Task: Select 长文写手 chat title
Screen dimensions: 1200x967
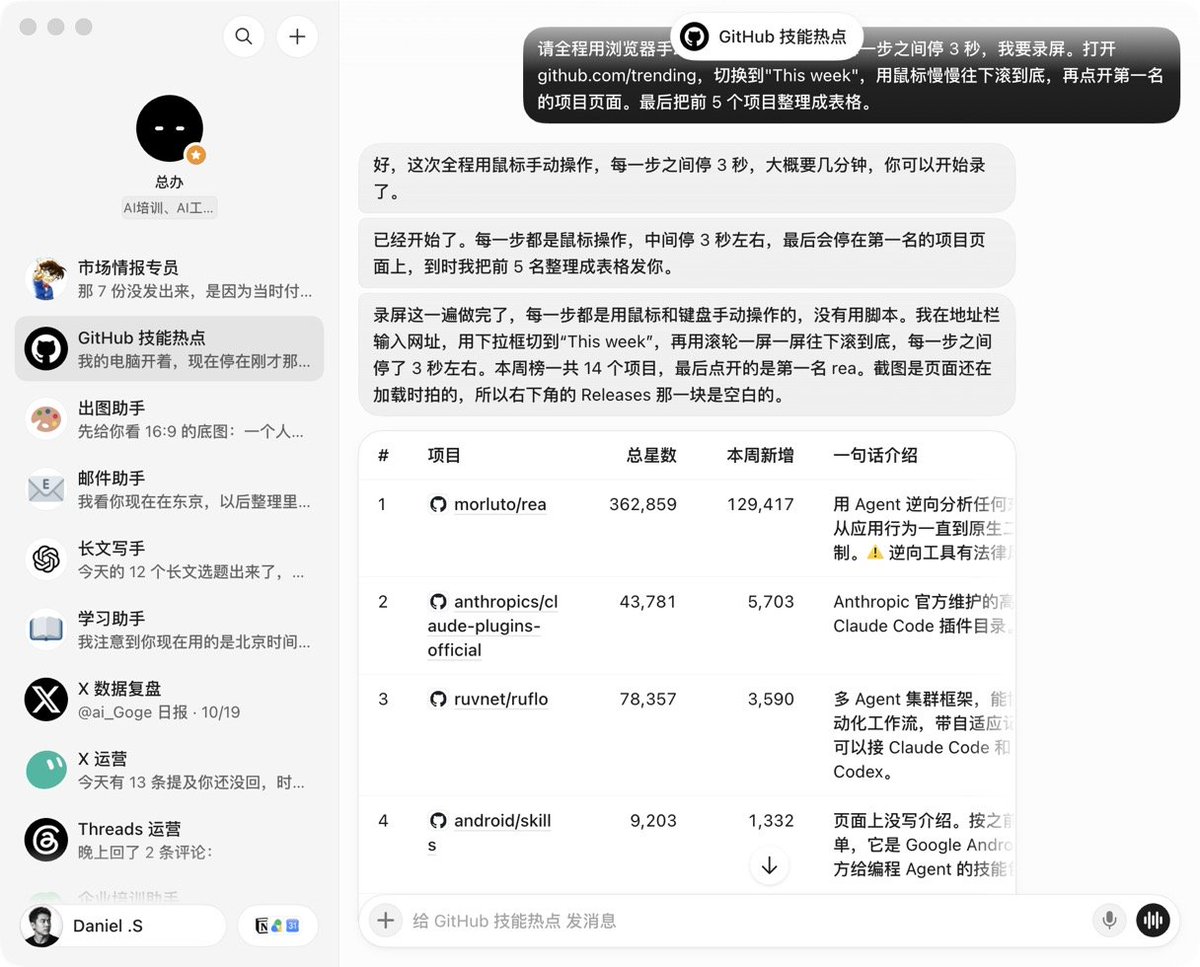Action: (112, 548)
